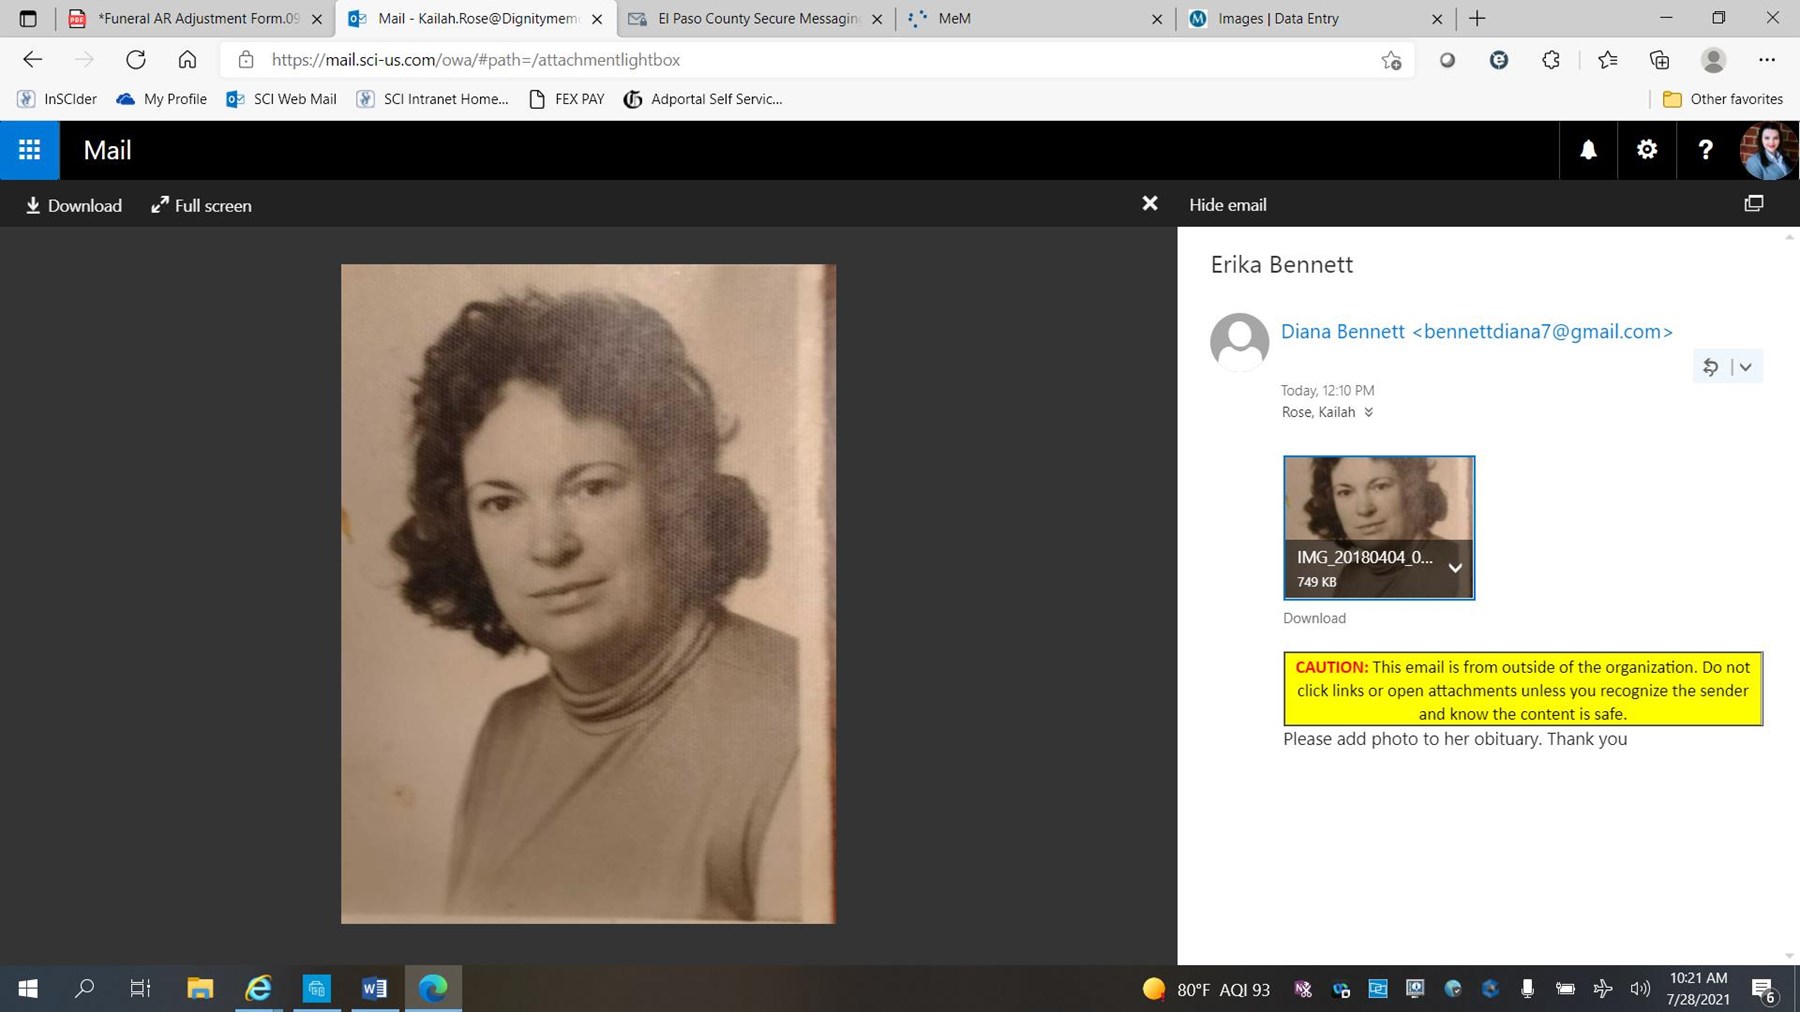The width and height of the screenshot is (1800, 1012).
Task: Adjust the volume via speaker tray icon
Action: pos(1640,989)
